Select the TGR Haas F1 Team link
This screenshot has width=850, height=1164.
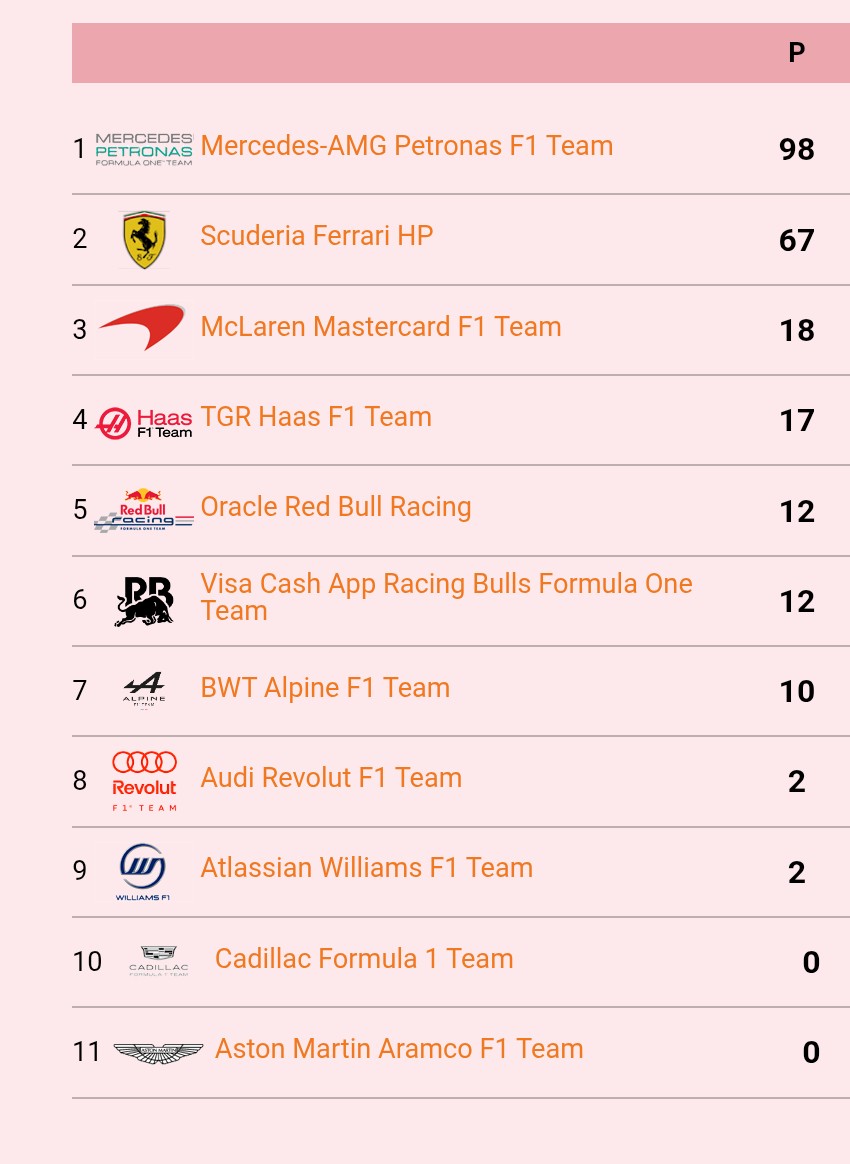tap(316, 417)
